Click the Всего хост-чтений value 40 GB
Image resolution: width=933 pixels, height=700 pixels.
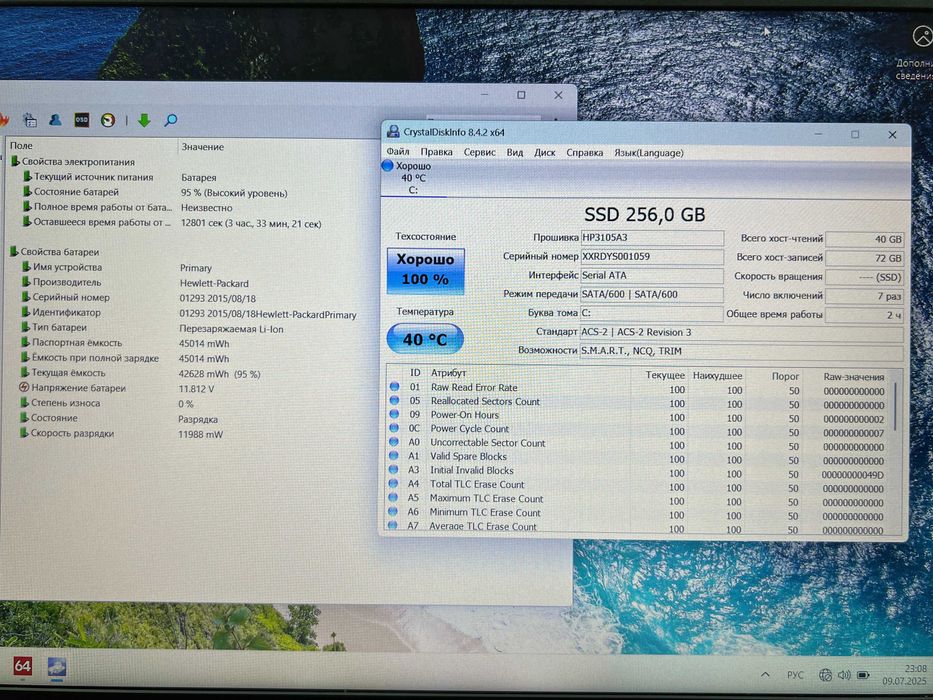[x=865, y=239]
